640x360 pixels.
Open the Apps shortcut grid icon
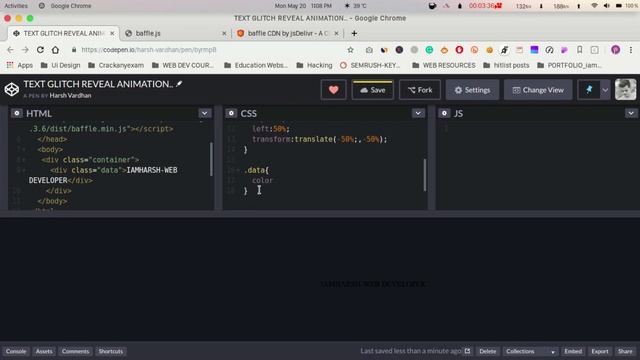pos(10,65)
